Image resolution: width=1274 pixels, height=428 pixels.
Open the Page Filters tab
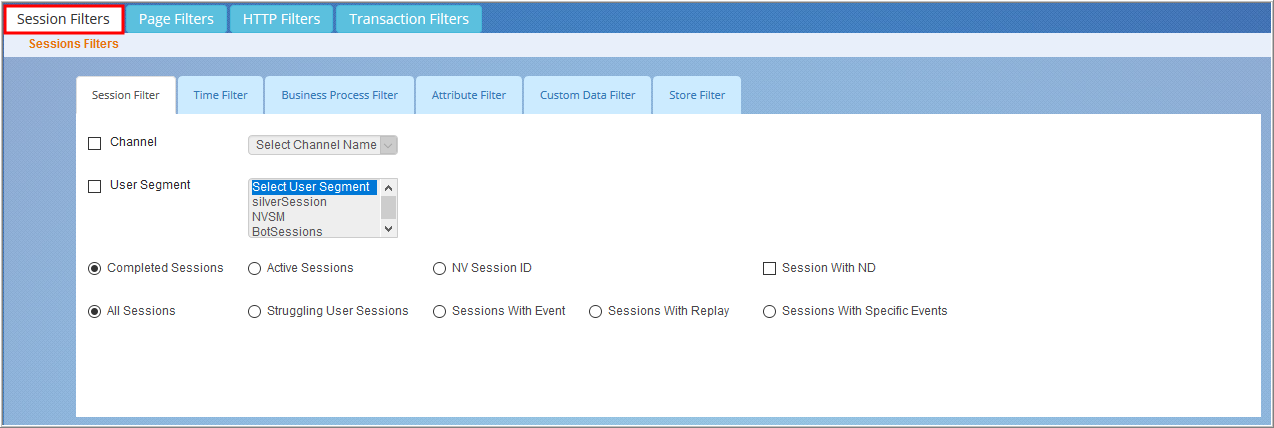pos(176,19)
